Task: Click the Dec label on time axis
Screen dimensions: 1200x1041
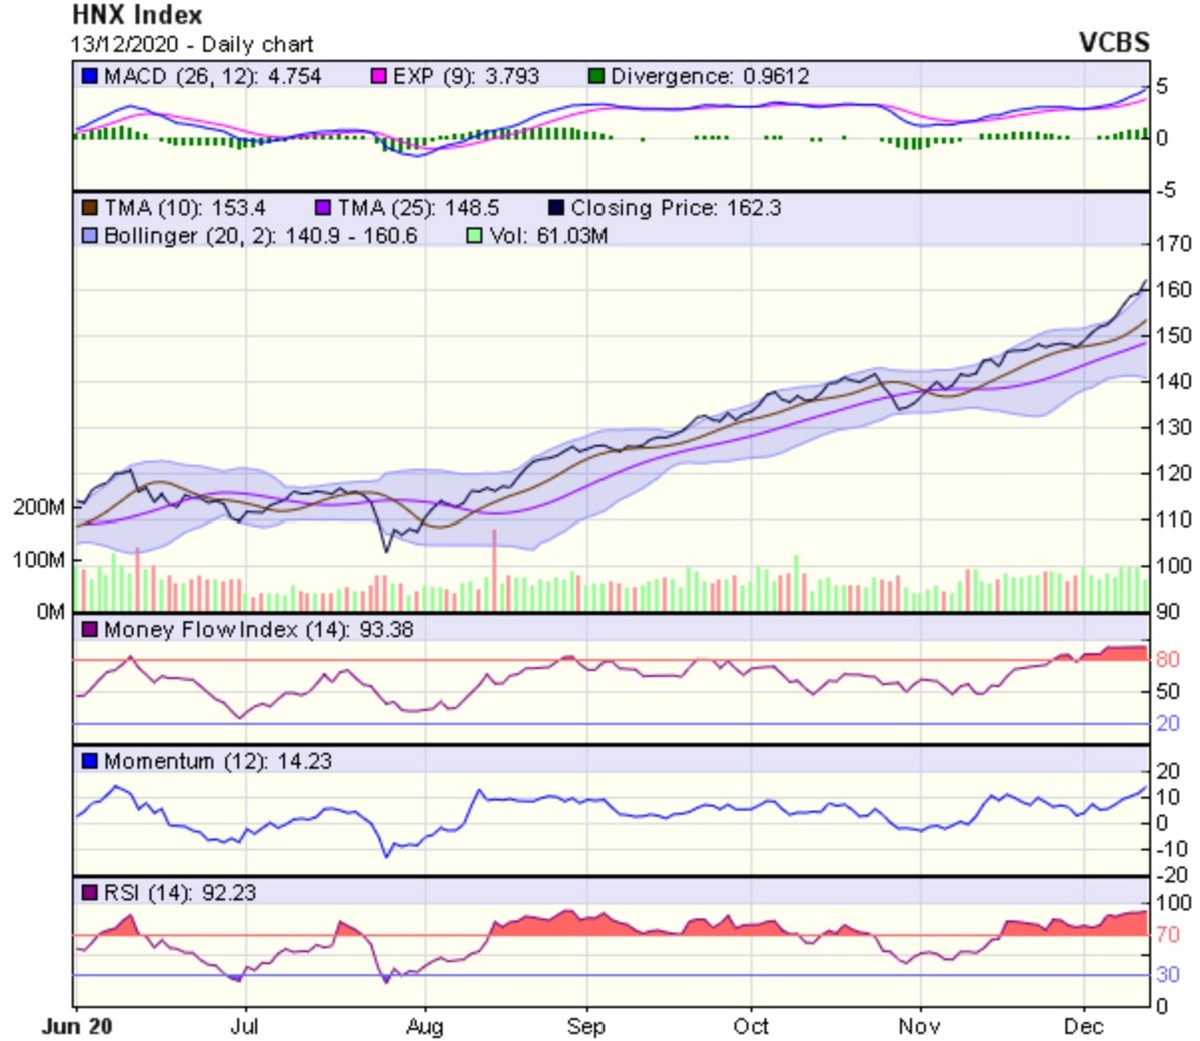Action: pos(1083,1027)
